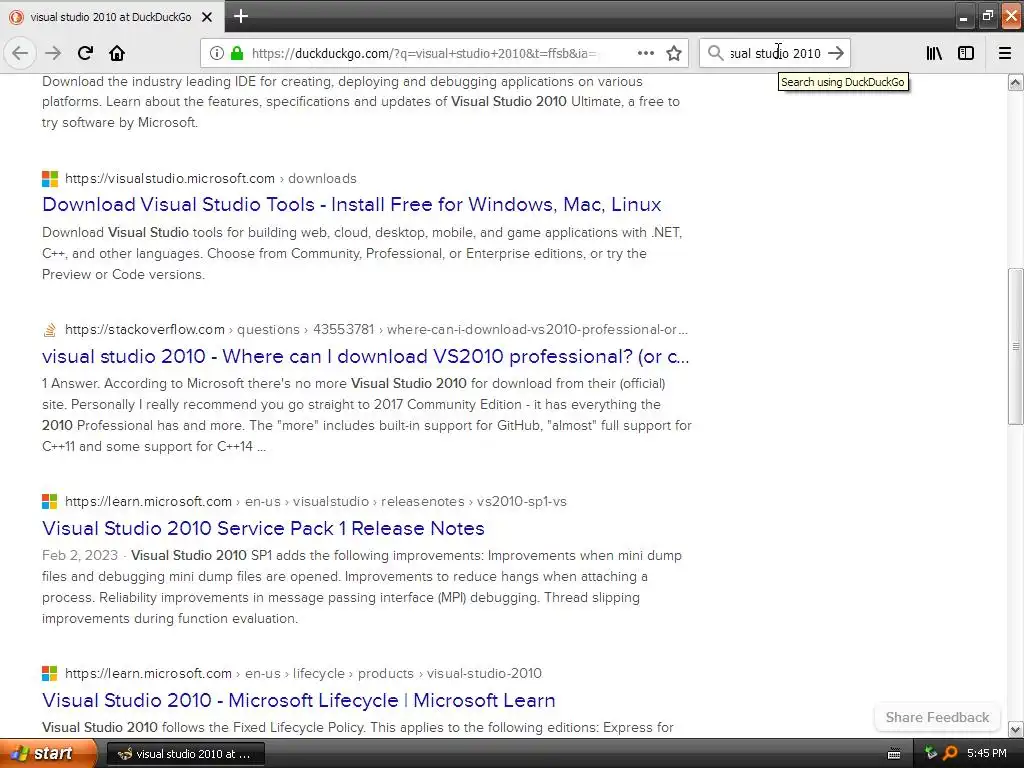Select the visual studio 2010 DuckDuckGo tab
Viewport: 1024px width, 768px height.
point(111,17)
